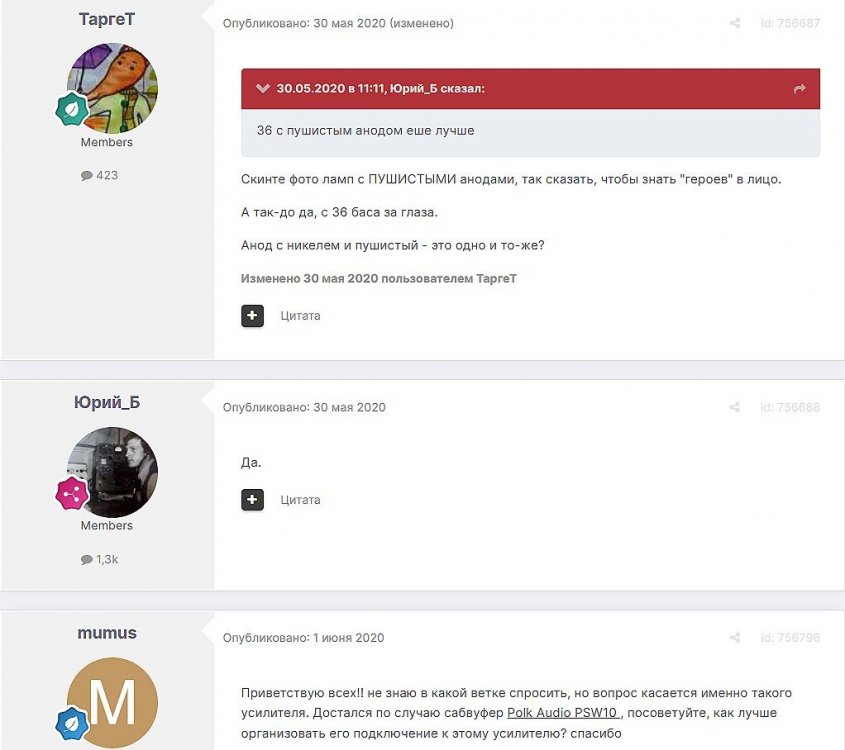Click the share icon on ТаргеТ's post
Viewport: 845px width, 750px height.
(735, 23)
